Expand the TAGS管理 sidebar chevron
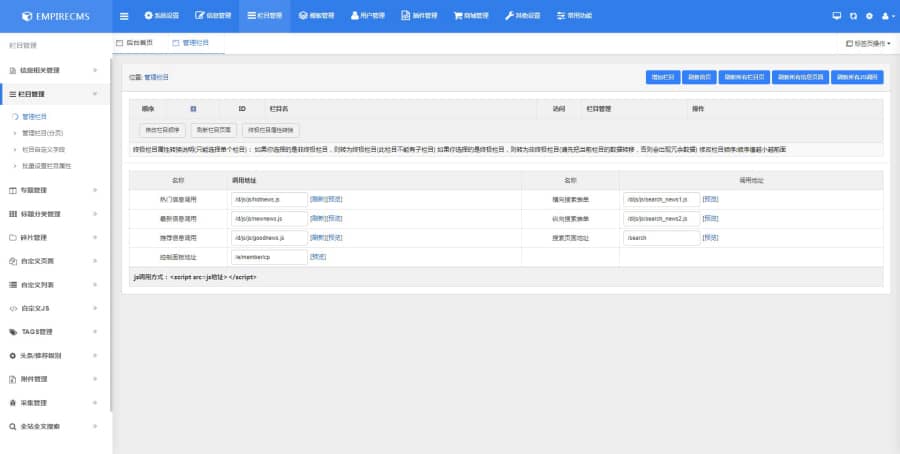Image resolution: width=900 pixels, height=454 pixels. 95,332
